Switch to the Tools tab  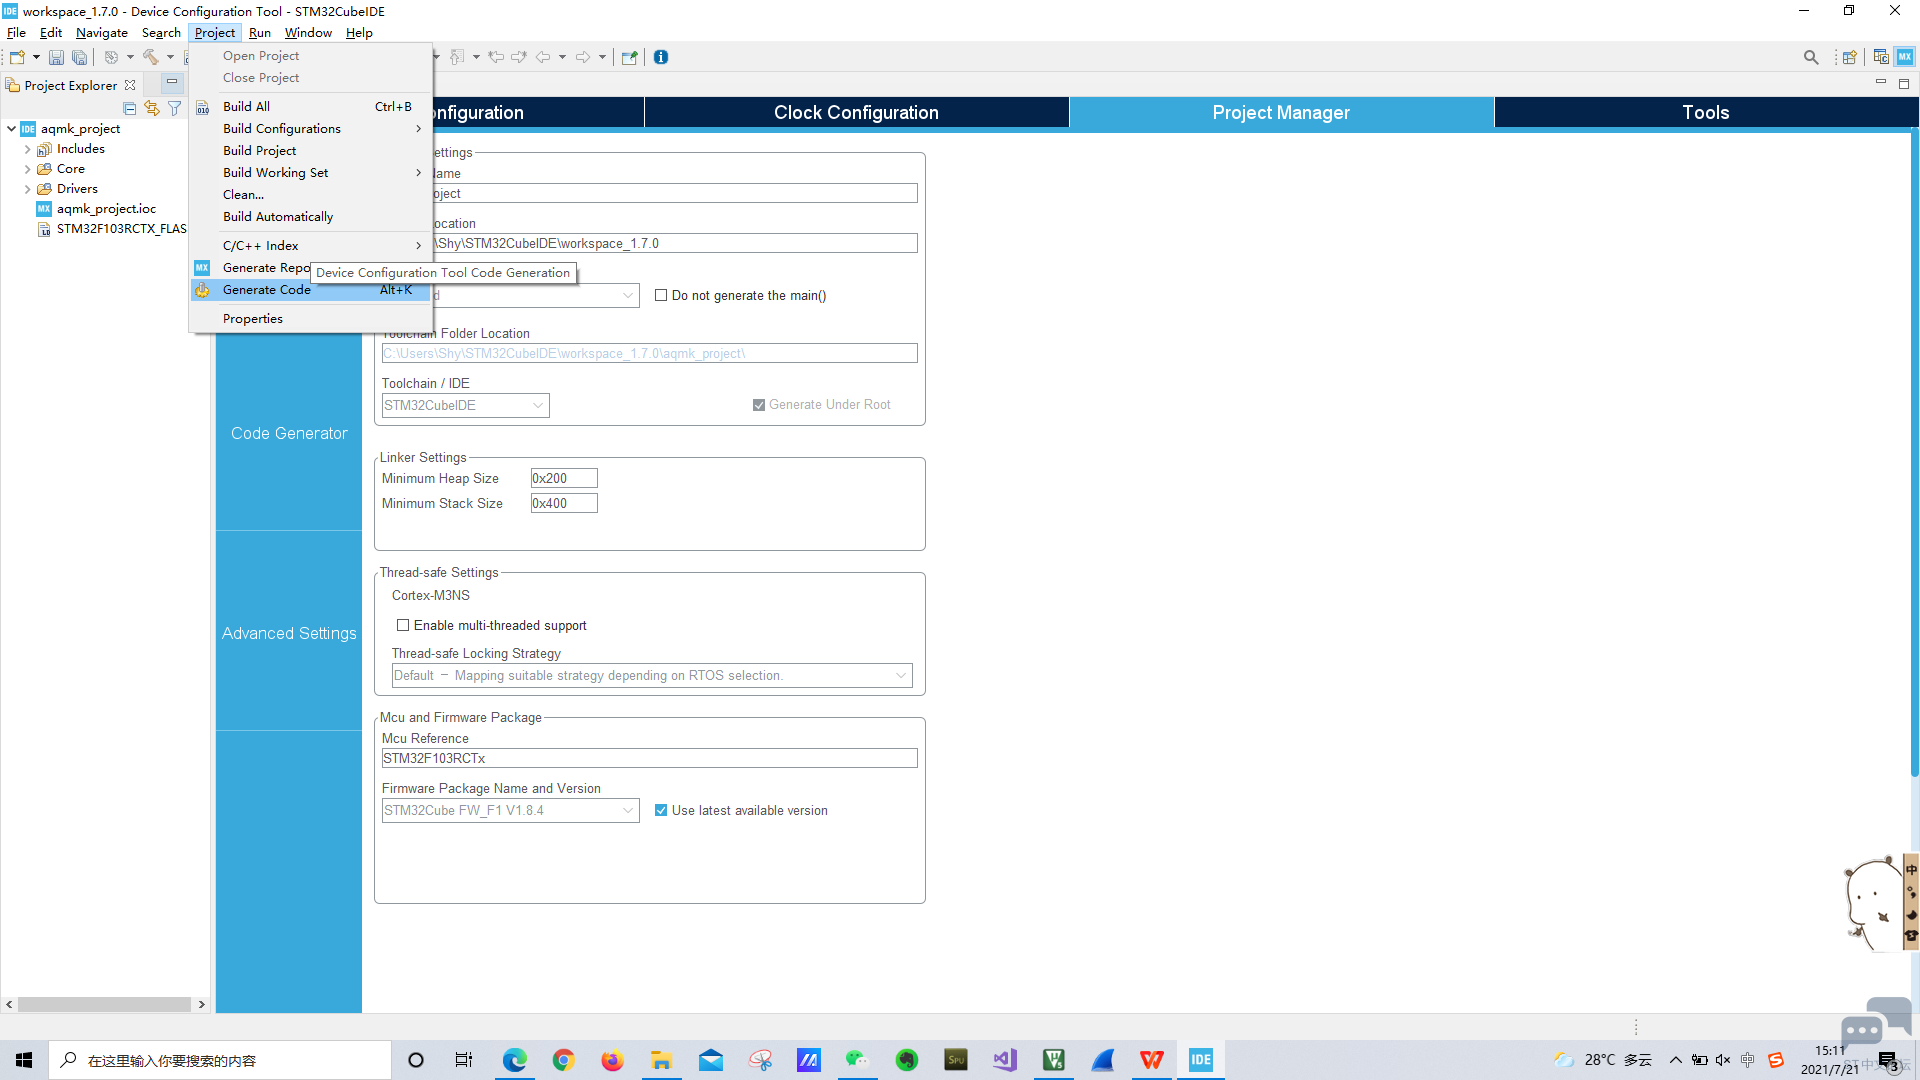click(1705, 113)
